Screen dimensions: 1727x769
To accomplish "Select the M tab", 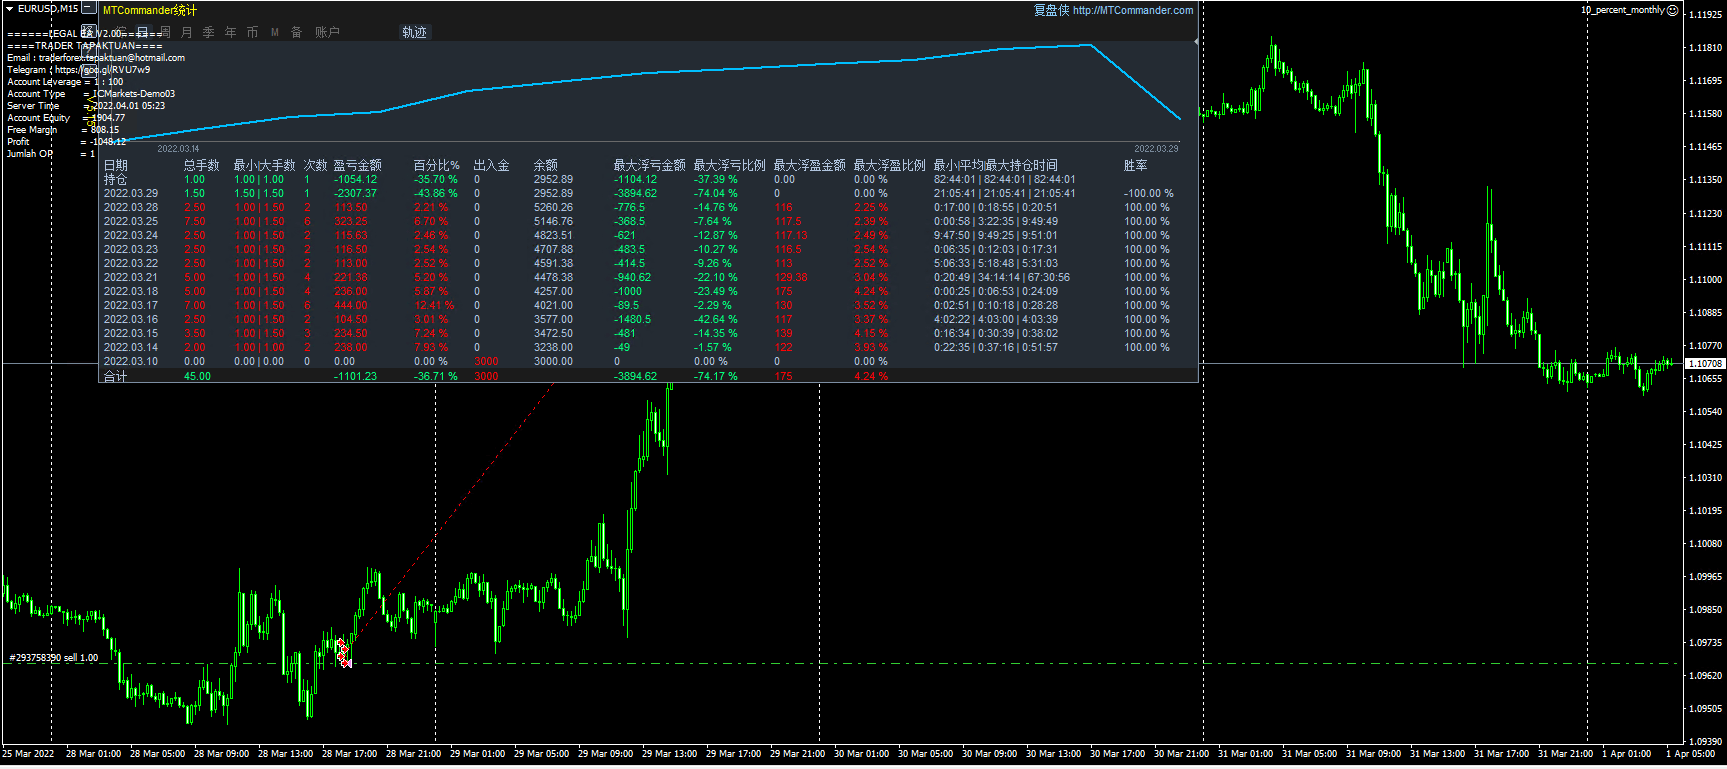I will [275, 32].
